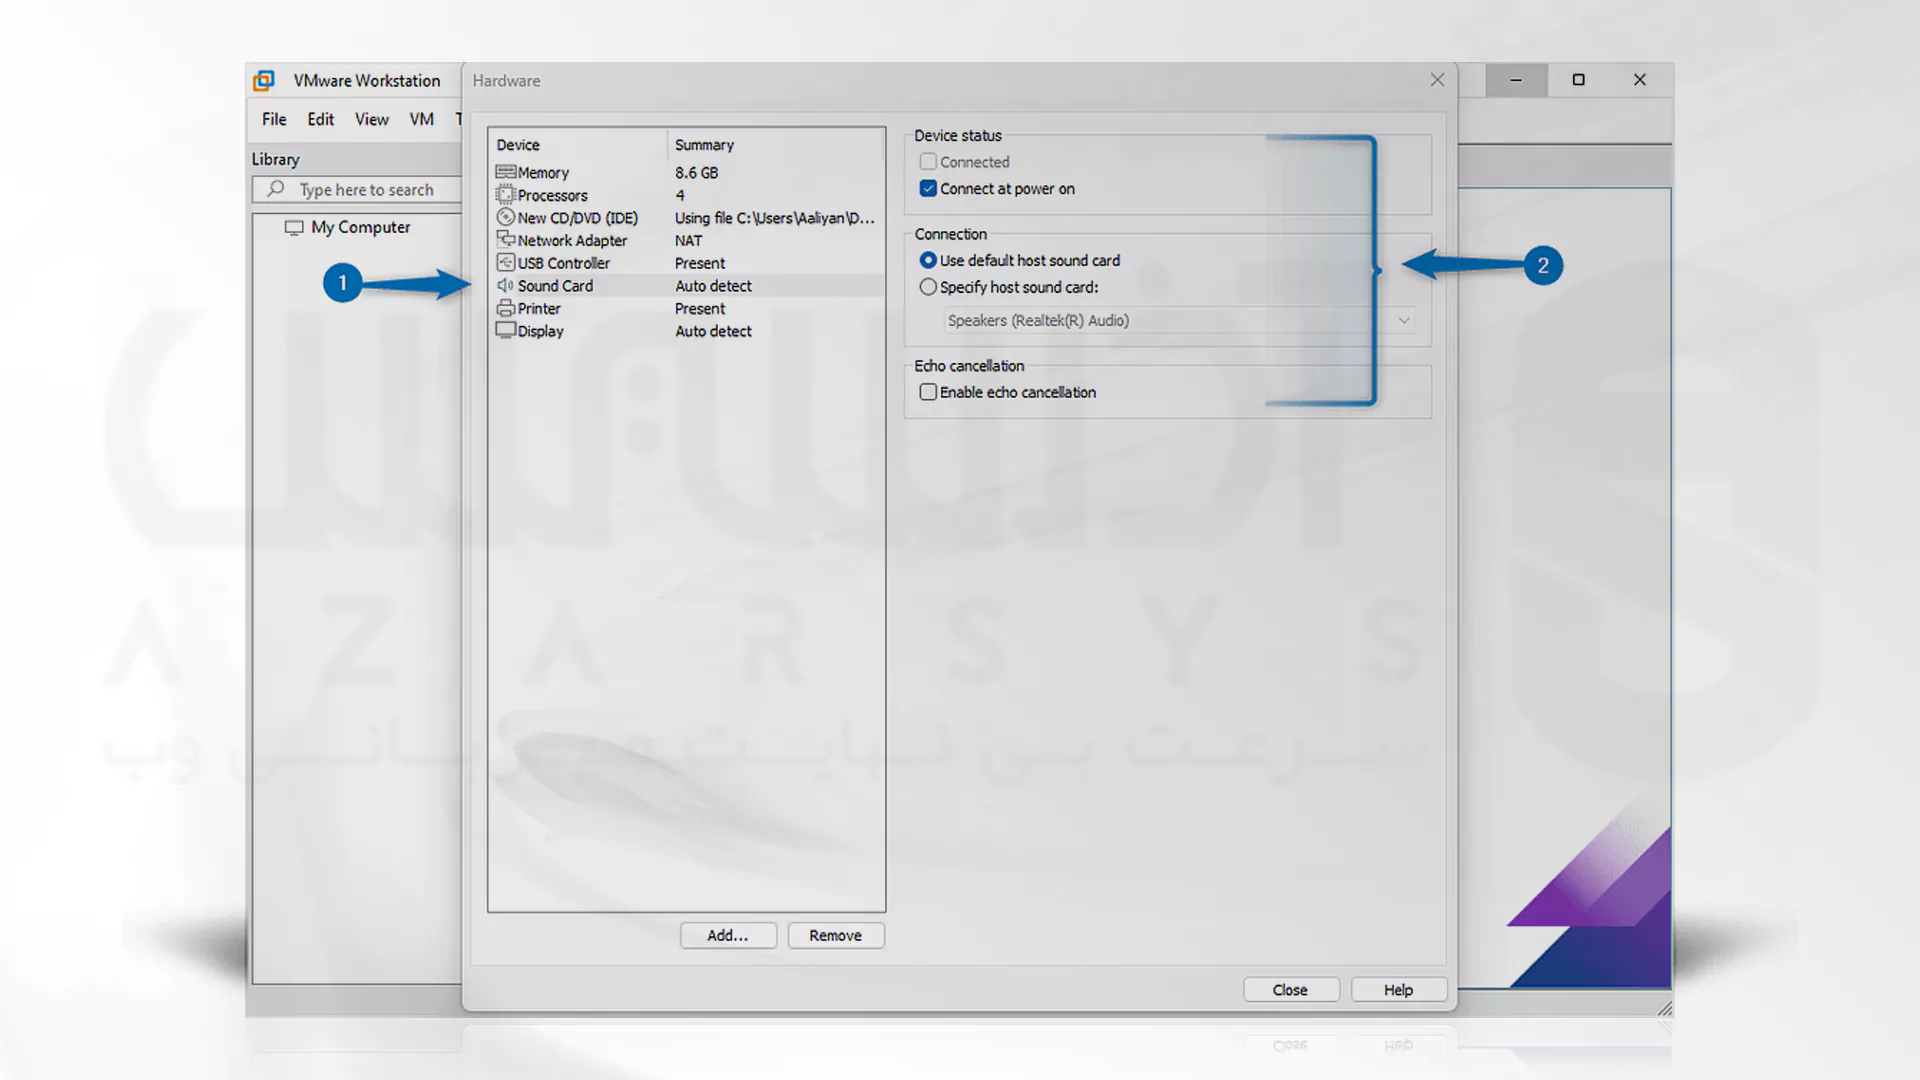Click the Remove device button
Viewport: 1920px width, 1080px height.
point(835,935)
